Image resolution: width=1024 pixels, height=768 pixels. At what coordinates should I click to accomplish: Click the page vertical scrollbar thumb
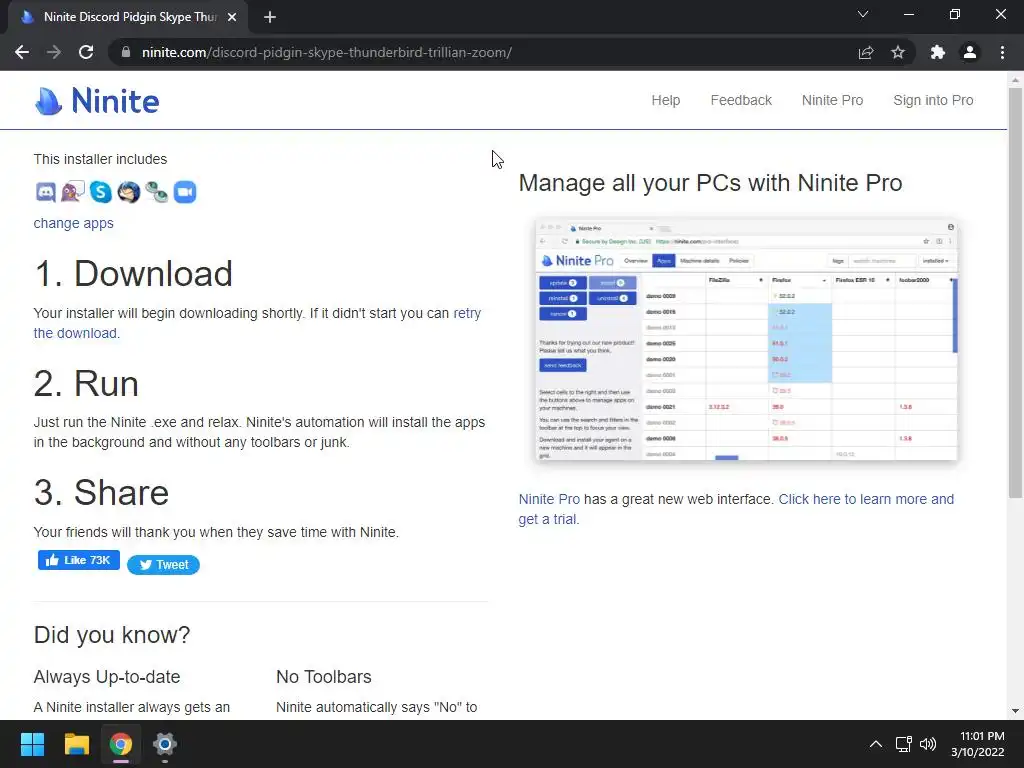coord(1015,293)
